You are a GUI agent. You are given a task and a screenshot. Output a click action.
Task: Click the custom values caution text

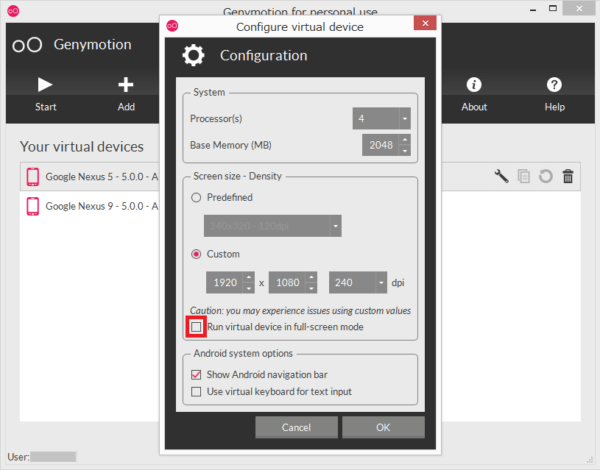300,310
